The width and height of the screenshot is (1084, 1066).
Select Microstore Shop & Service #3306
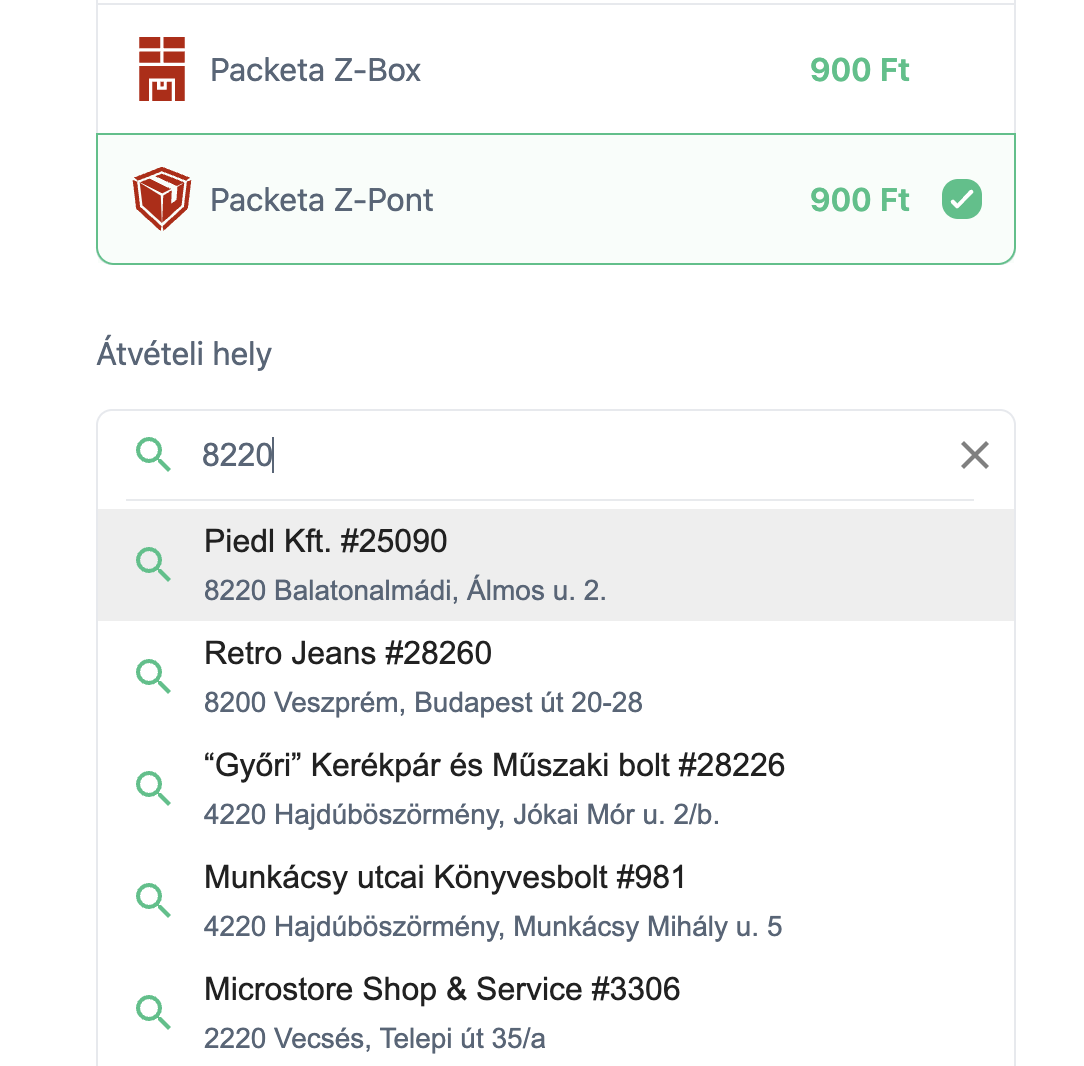442,990
